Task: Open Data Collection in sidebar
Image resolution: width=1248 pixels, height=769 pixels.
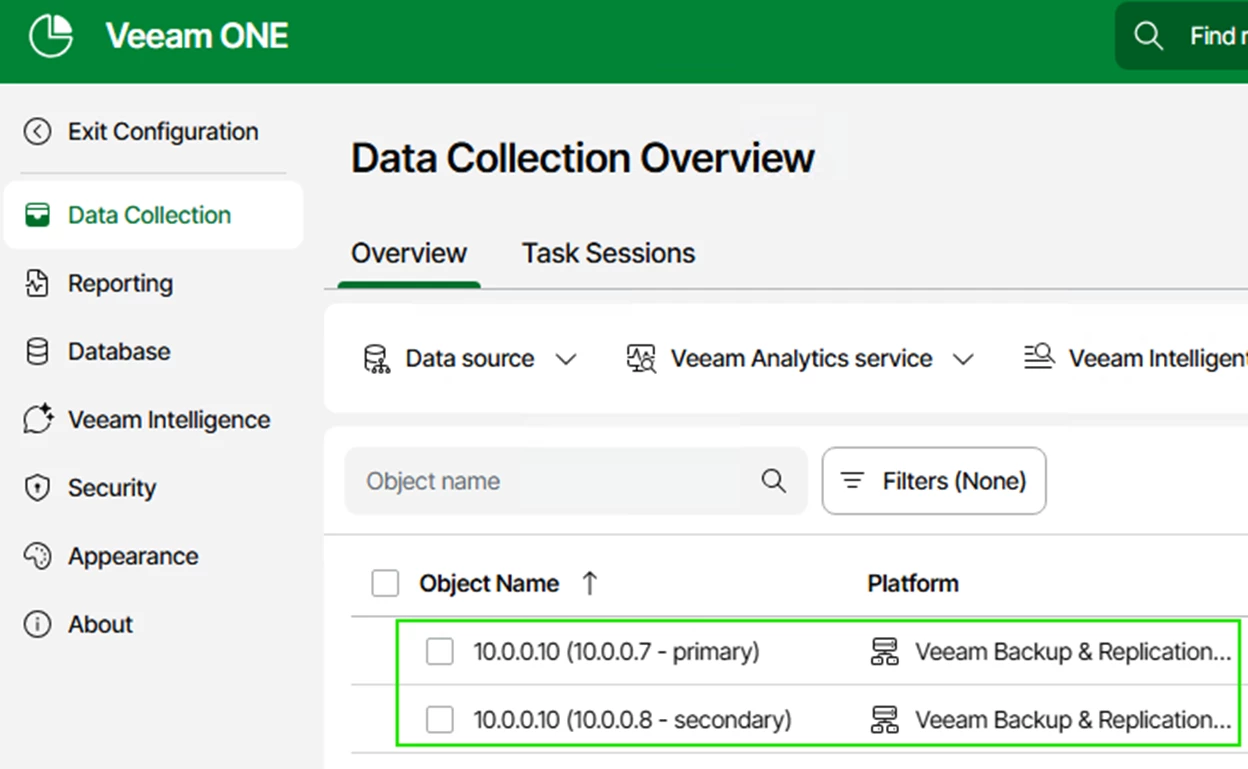Action: click(x=150, y=215)
